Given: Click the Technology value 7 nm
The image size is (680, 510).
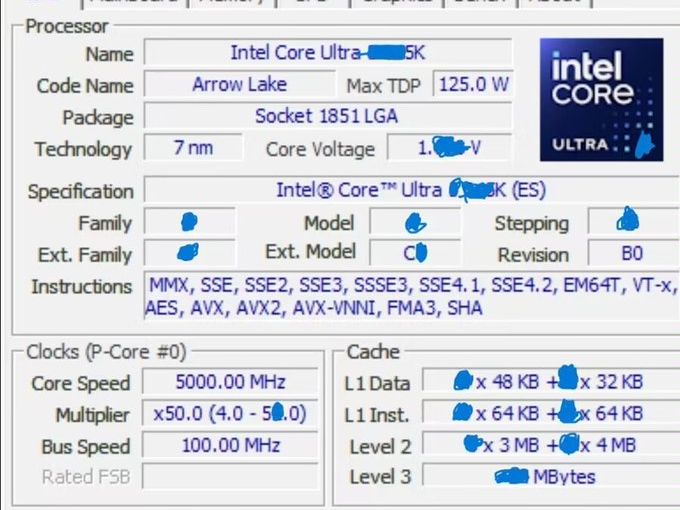Looking at the screenshot, I should click(193, 147).
